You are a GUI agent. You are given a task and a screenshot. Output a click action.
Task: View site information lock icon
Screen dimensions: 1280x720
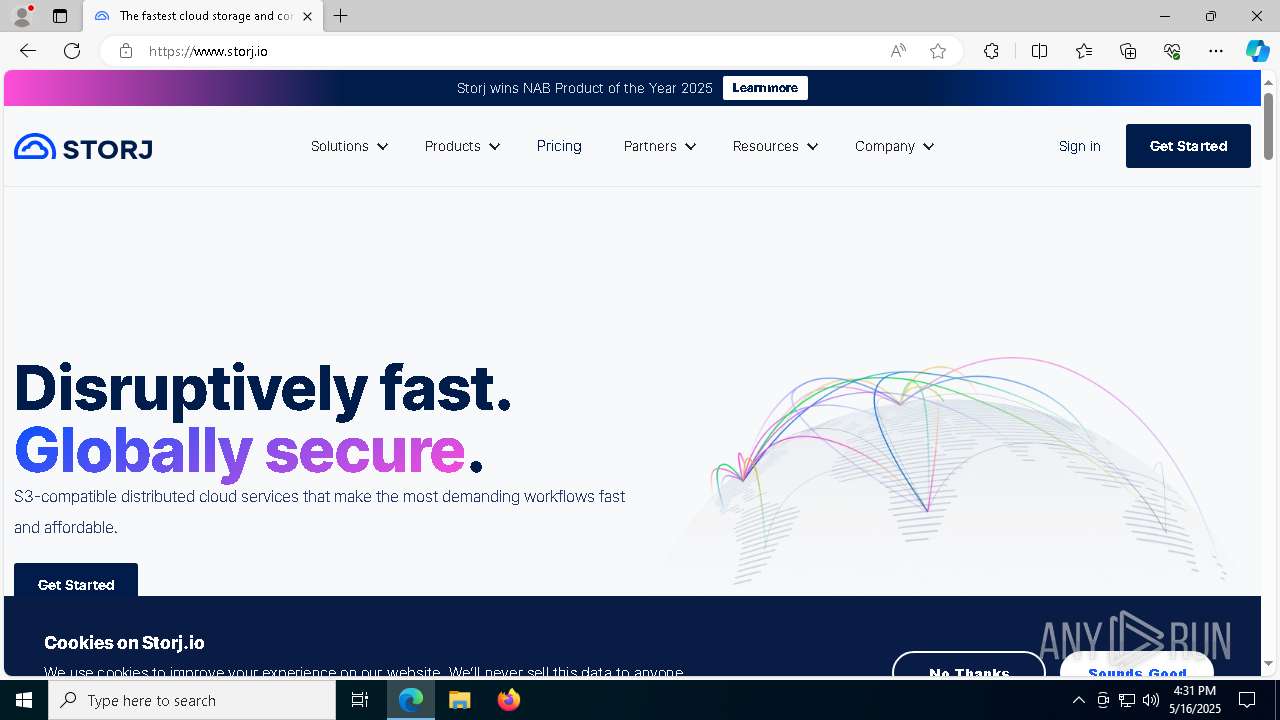point(125,51)
